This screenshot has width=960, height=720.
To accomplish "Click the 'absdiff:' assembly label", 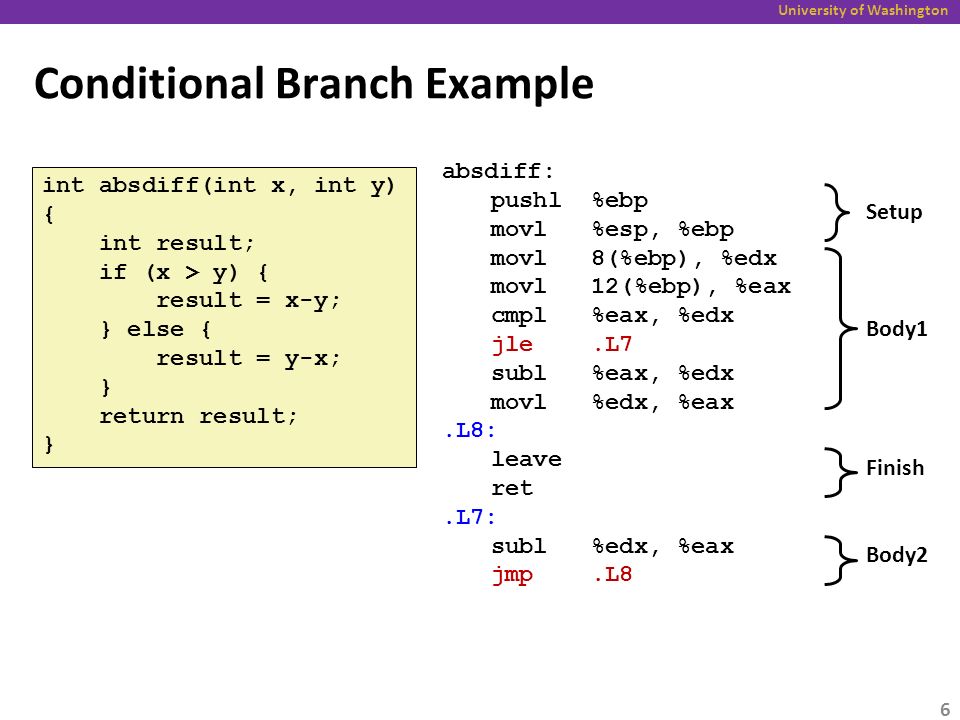I will pyautogui.click(x=498, y=171).
